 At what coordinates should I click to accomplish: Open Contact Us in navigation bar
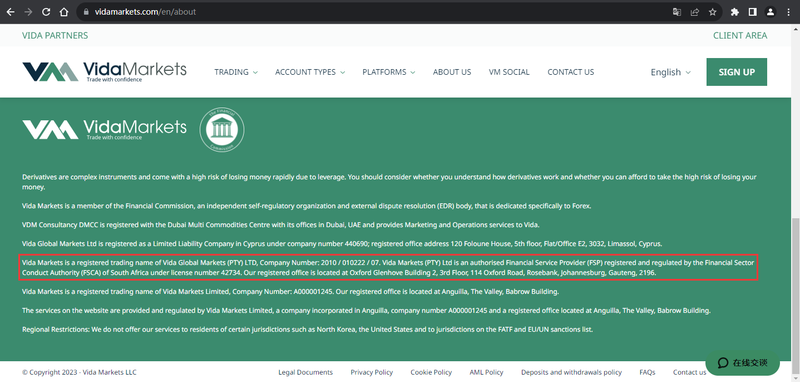pyautogui.click(x=570, y=72)
